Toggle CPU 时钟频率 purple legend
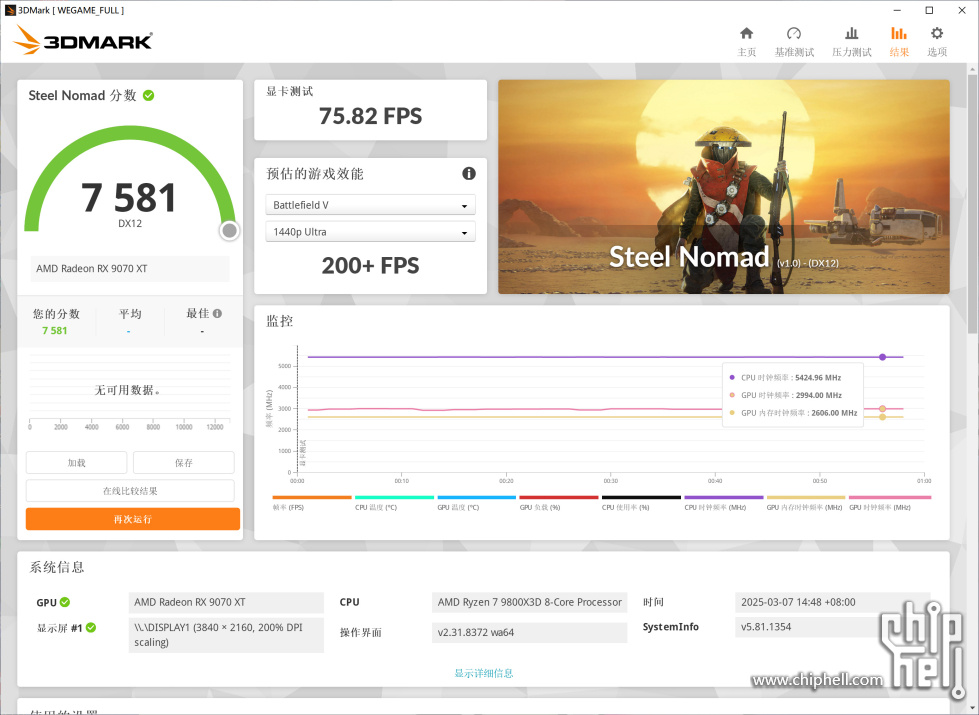979x715 pixels. [x=724, y=503]
